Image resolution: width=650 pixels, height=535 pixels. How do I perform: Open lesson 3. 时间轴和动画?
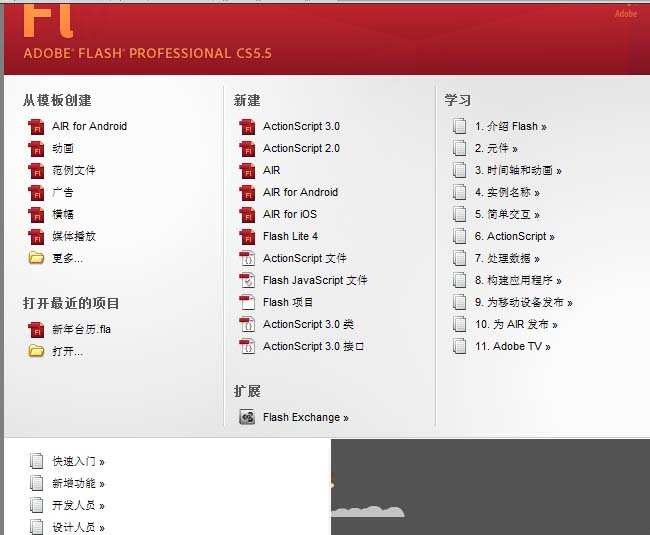[518, 170]
